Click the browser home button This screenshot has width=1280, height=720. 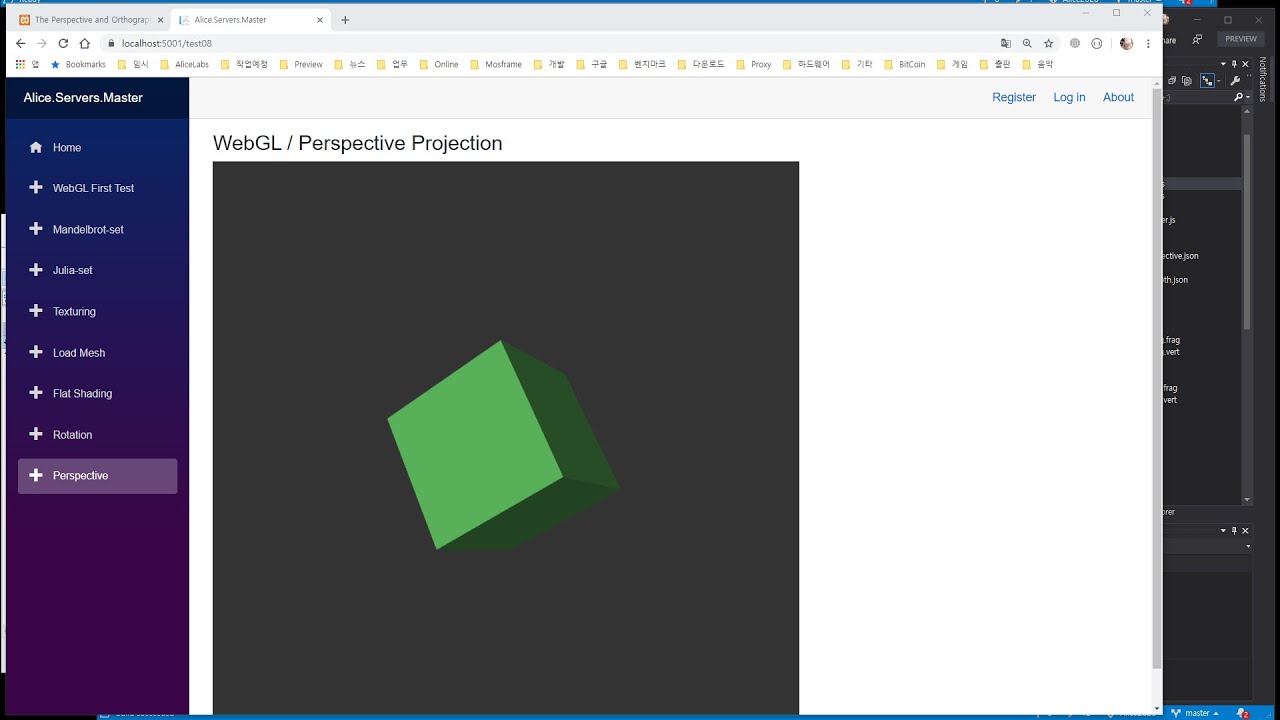(85, 43)
